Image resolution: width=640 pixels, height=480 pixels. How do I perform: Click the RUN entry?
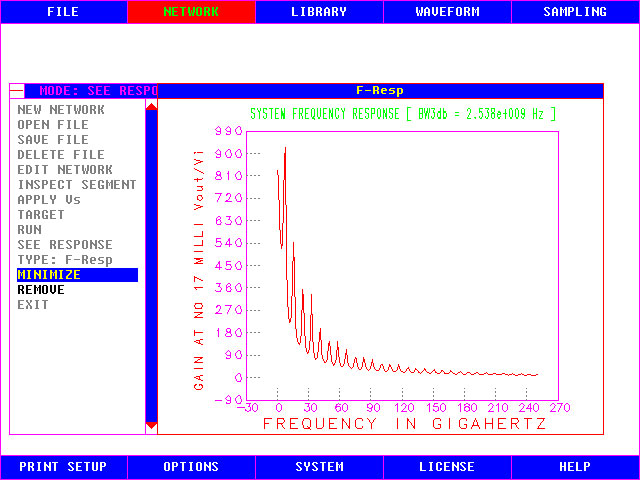click(x=29, y=230)
